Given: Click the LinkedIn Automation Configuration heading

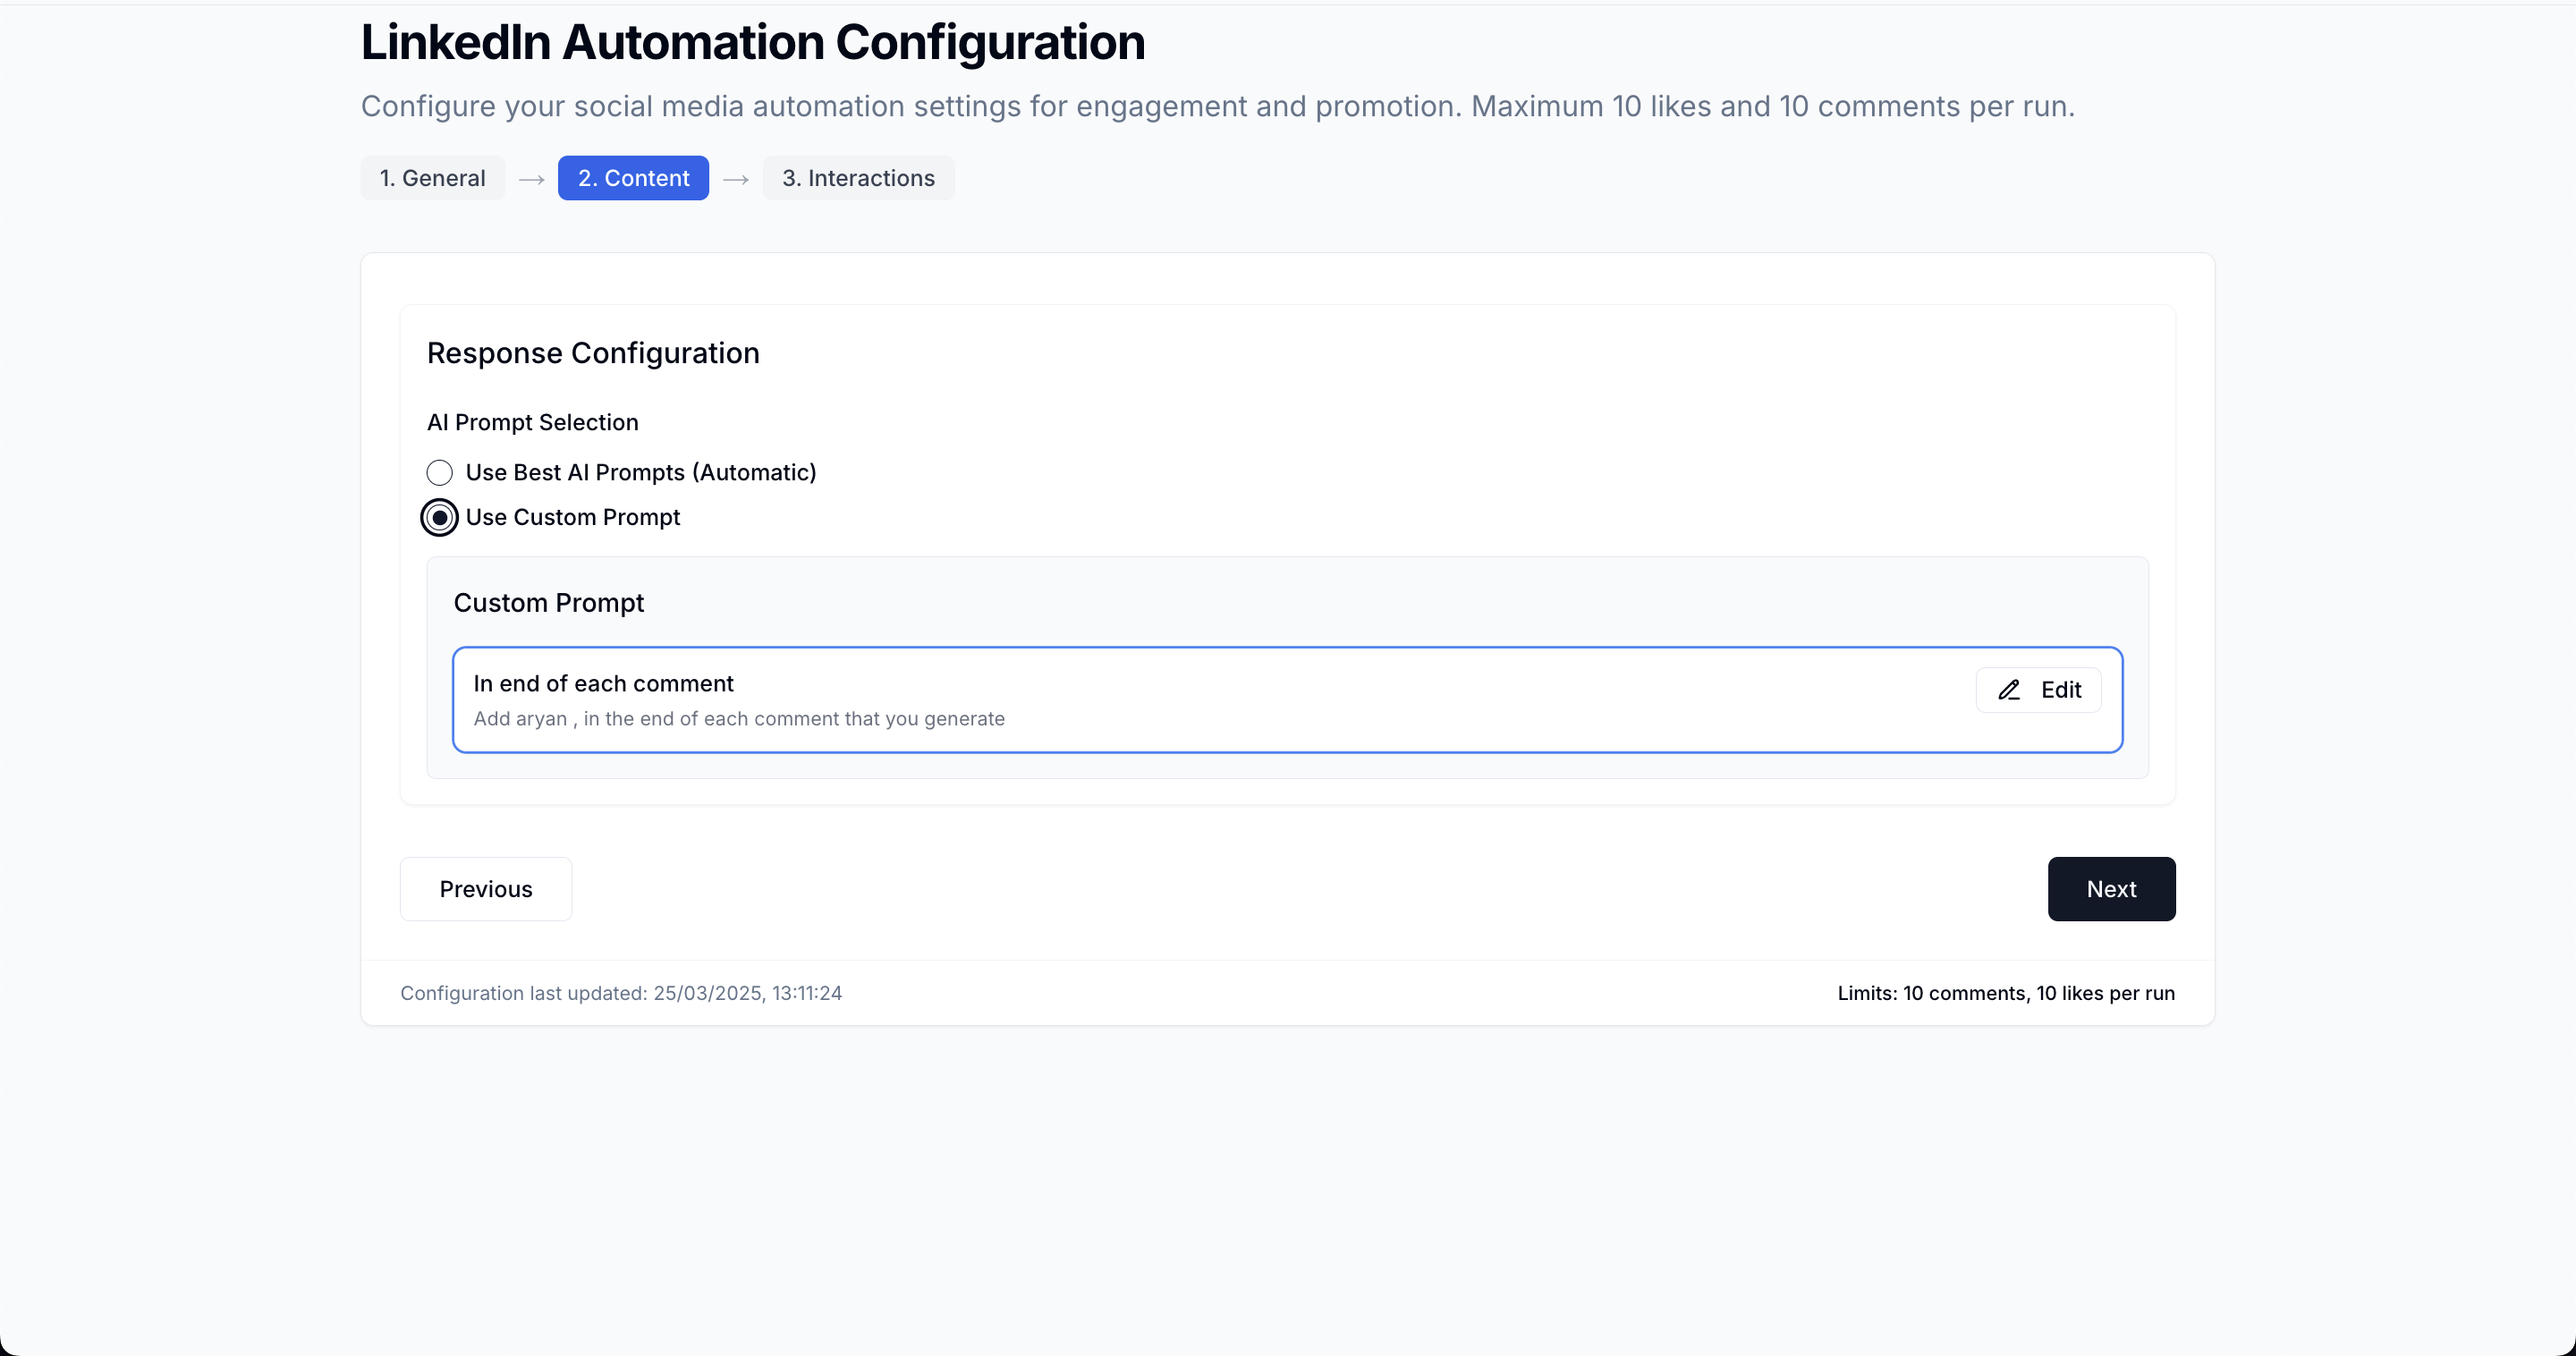Looking at the screenshot, I should (753, 42).
